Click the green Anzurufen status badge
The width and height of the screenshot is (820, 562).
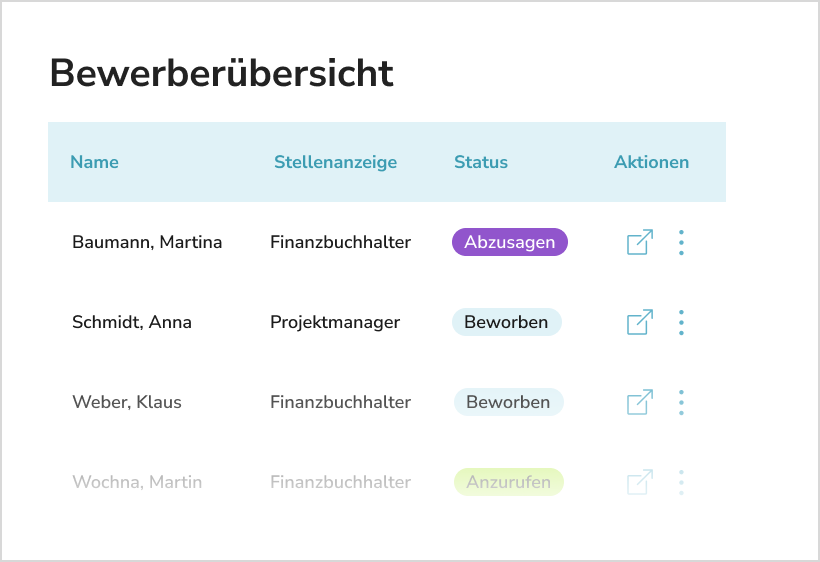pos(508,482)
